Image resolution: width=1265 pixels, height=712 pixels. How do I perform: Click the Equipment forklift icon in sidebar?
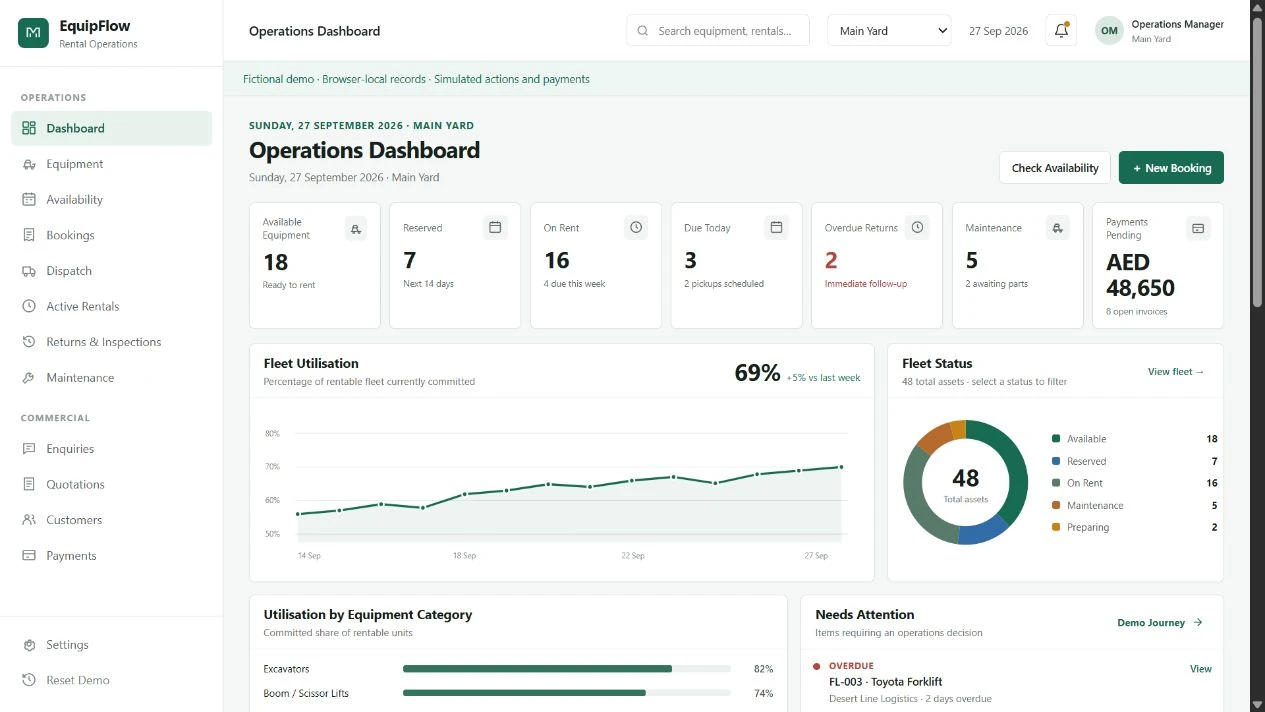tap(29, 164)
